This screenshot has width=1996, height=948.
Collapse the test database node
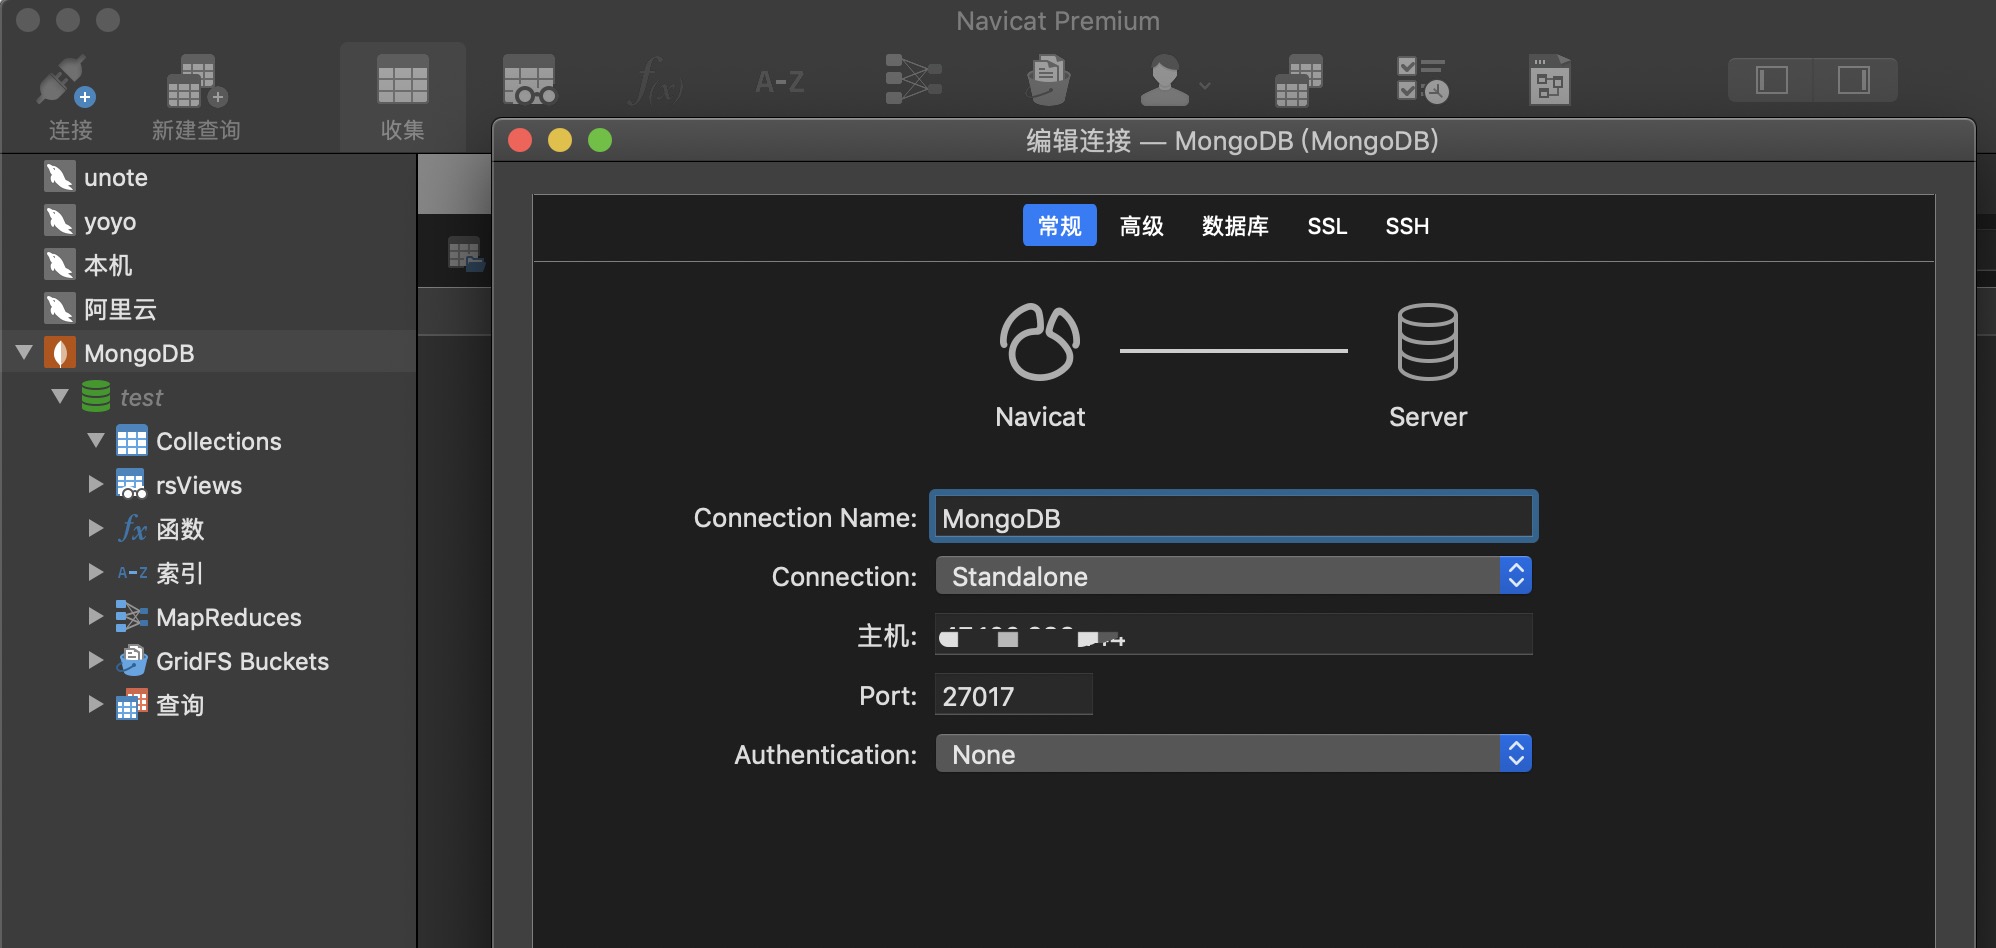pyautogui.click(x=60, y=396)
